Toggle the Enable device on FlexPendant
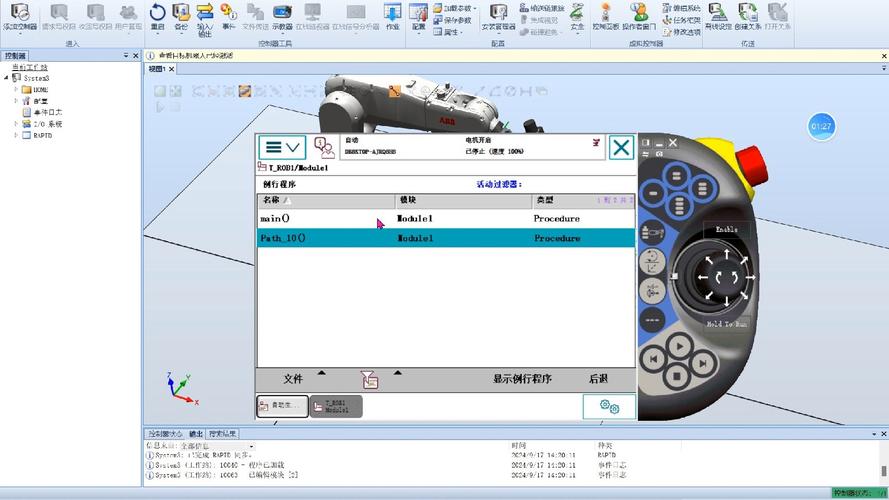This screenshot has width=889, height=500. coord(726,230)
